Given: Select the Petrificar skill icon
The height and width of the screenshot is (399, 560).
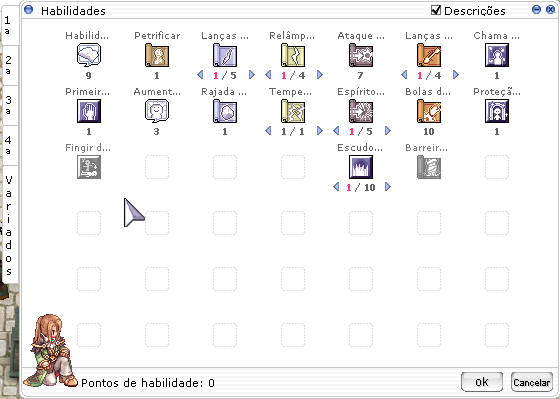Looking at the screenshot, I should click(x=157, y=55).
